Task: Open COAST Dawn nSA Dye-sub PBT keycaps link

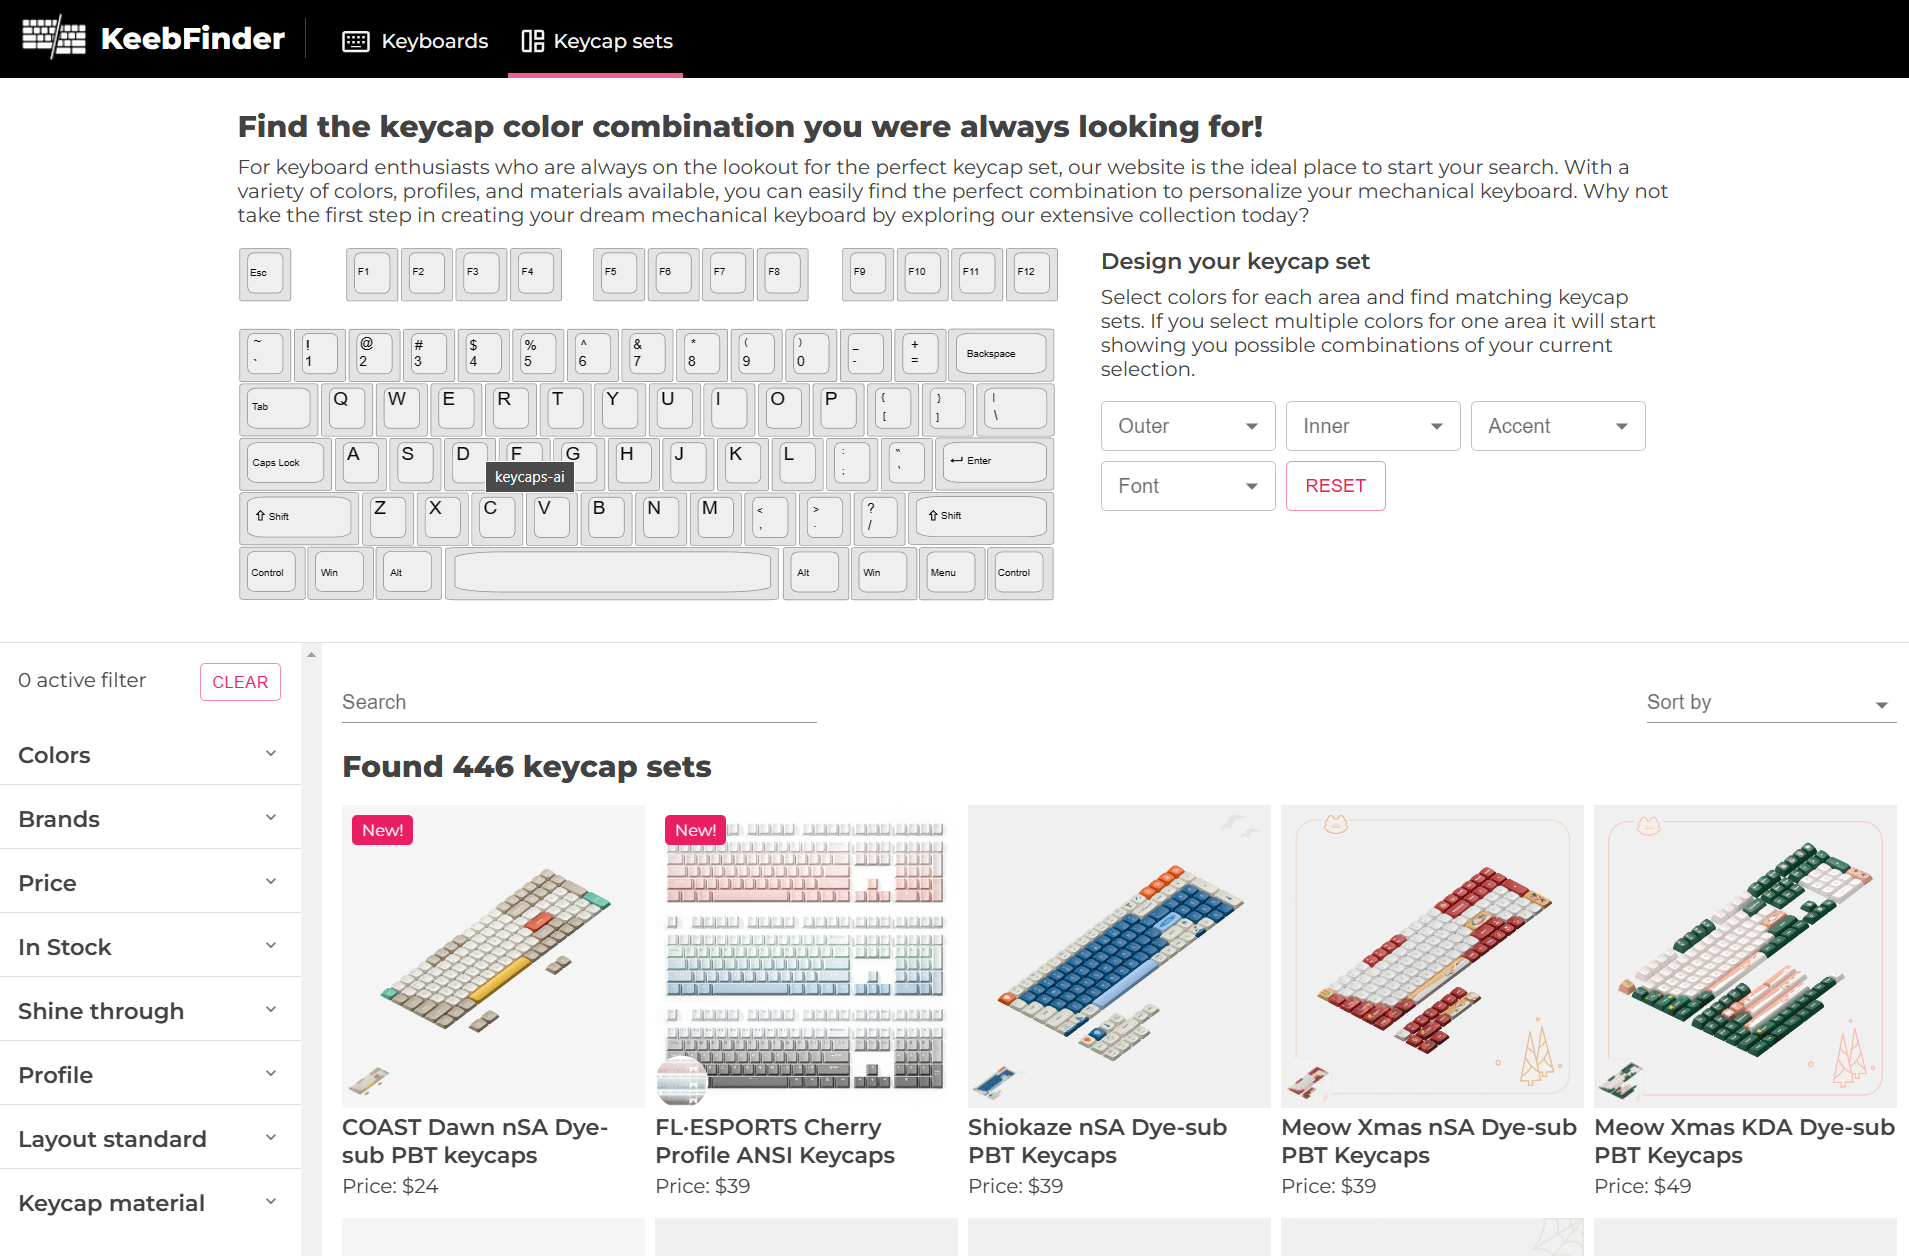Action: 475,1141
